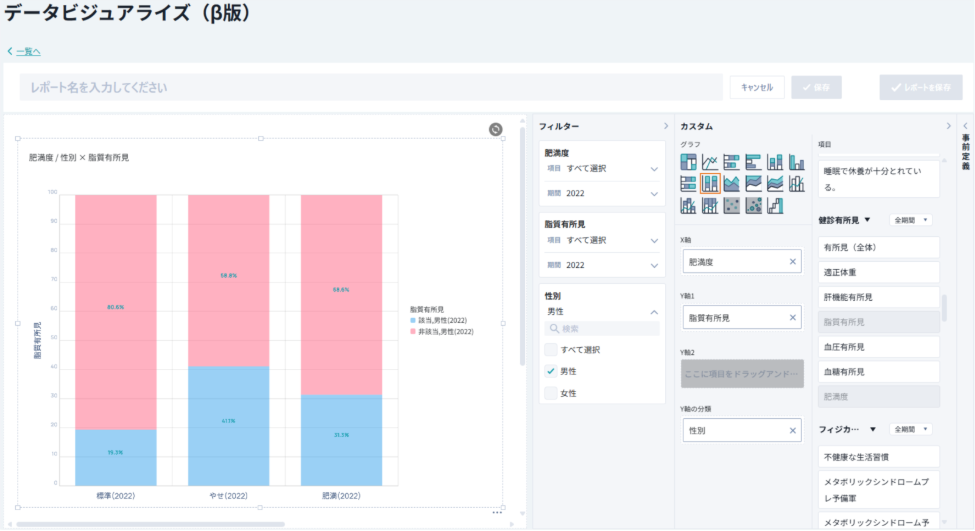Collapse the フィジカ… item group

click(873, 430)
